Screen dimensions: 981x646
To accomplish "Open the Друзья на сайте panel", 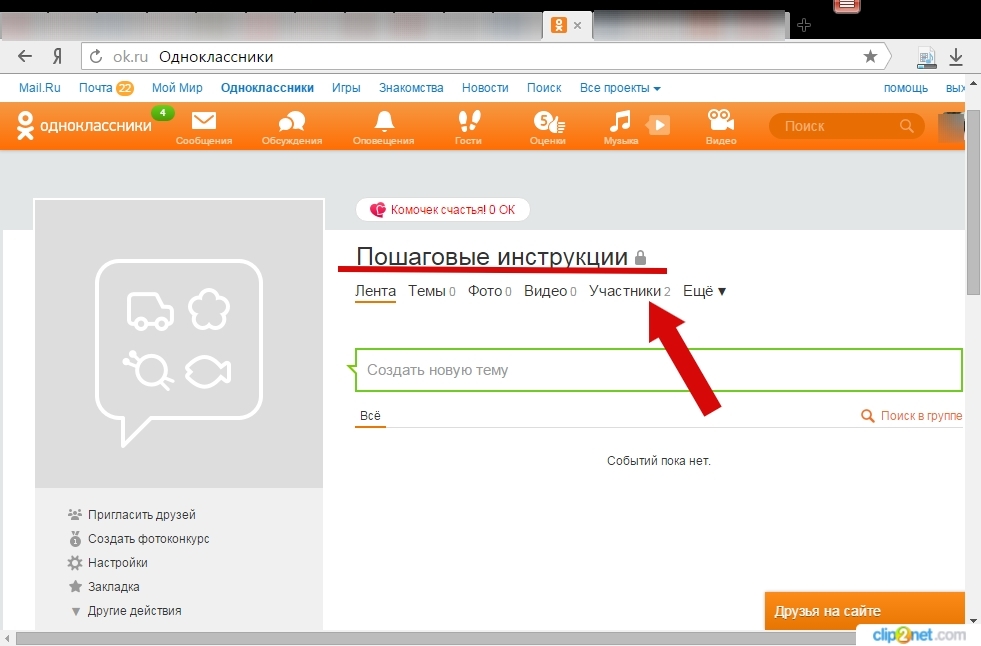I will click(865, 611).
